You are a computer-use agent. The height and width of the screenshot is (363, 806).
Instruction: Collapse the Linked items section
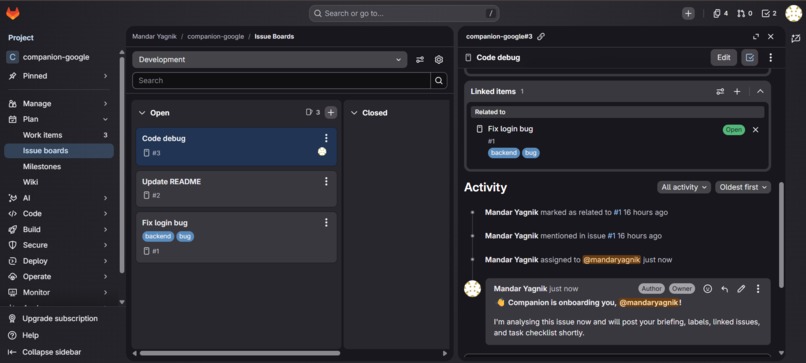point(760,92)
